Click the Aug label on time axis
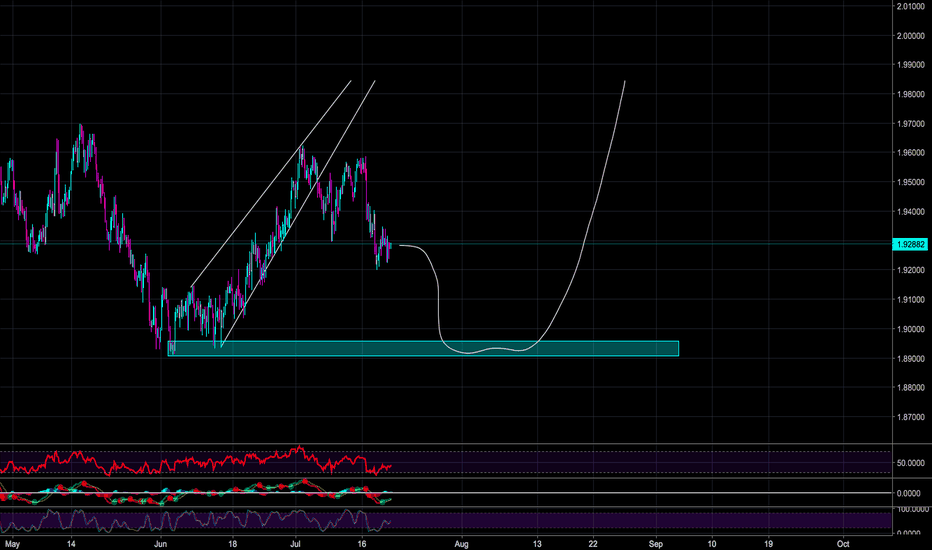Screen dimensions: 932x550 (461, 543)
